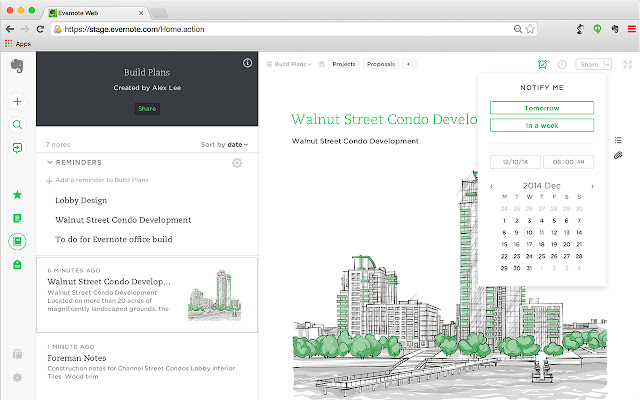Image resolution: width=640 pixels, height=400 pixels.
Task: Collapse the Reminders section
Action: 50,162
